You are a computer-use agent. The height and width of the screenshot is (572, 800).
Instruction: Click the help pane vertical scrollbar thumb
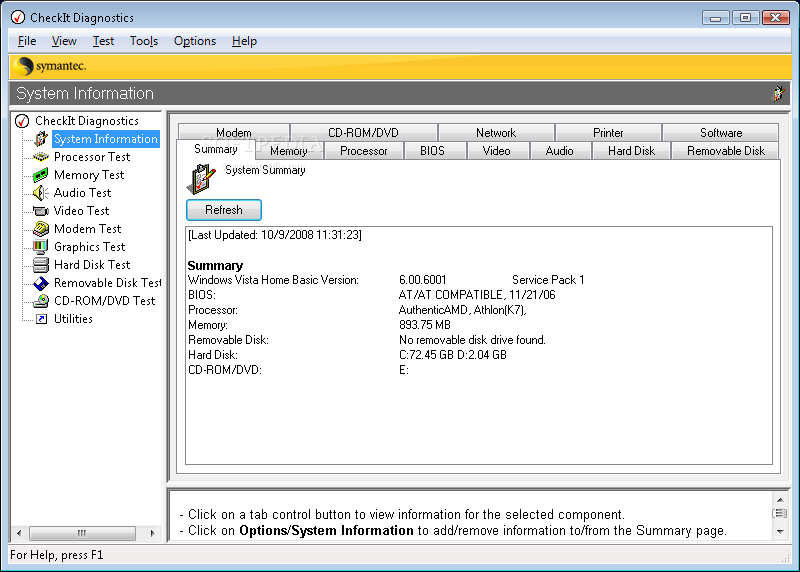point(780,513)
